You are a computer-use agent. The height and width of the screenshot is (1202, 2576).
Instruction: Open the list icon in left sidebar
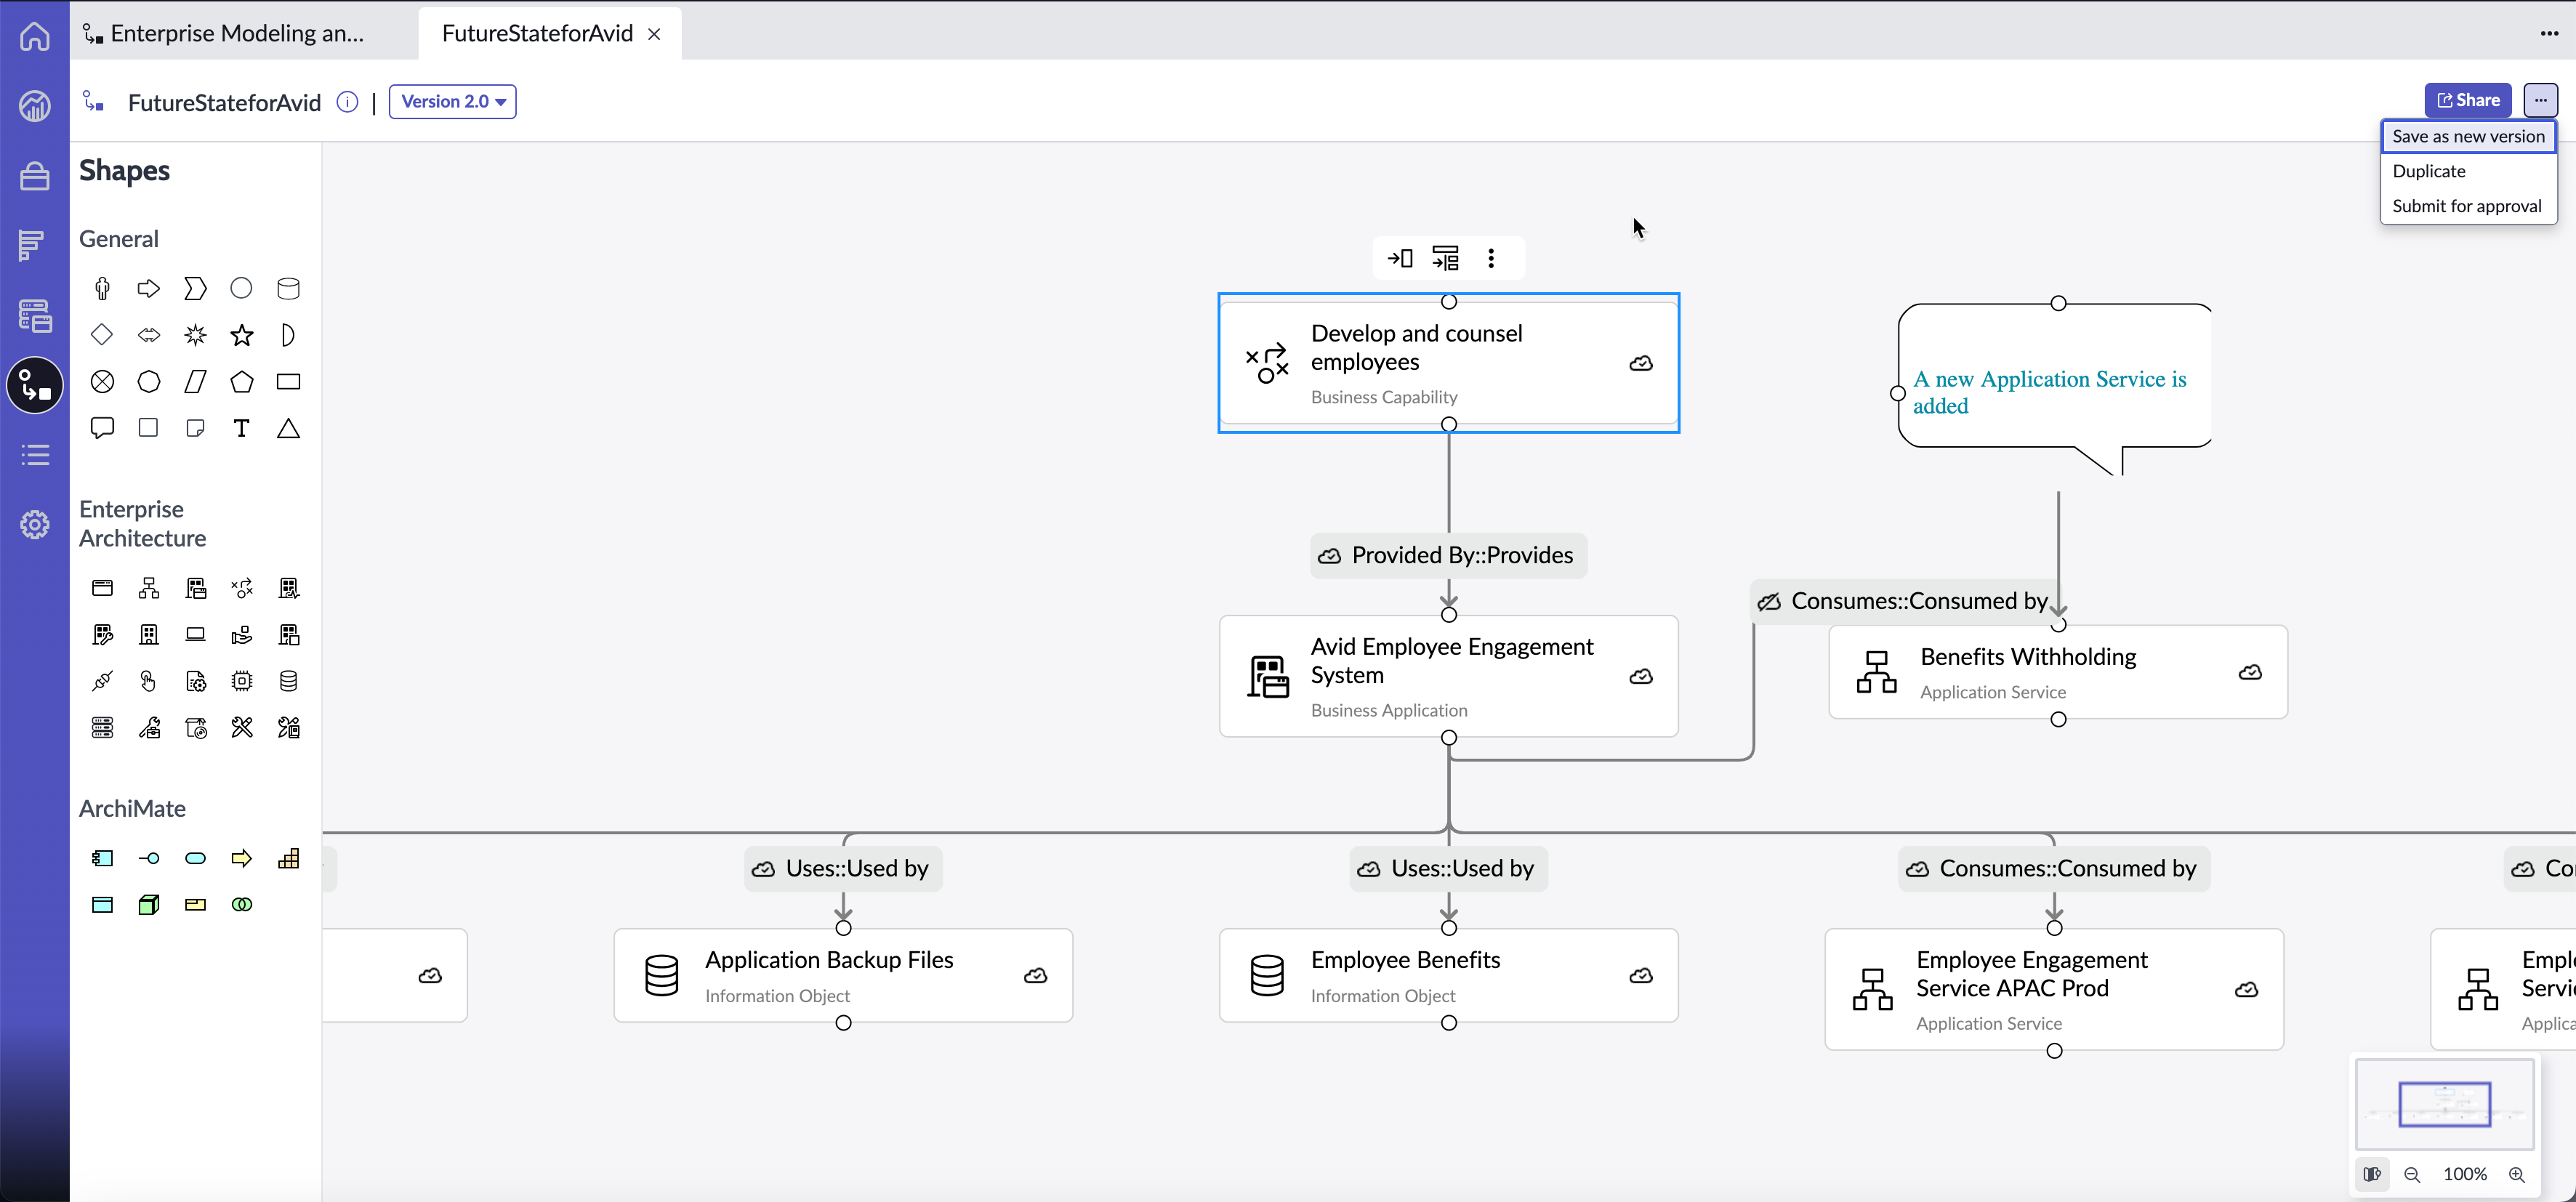point(35,455)
